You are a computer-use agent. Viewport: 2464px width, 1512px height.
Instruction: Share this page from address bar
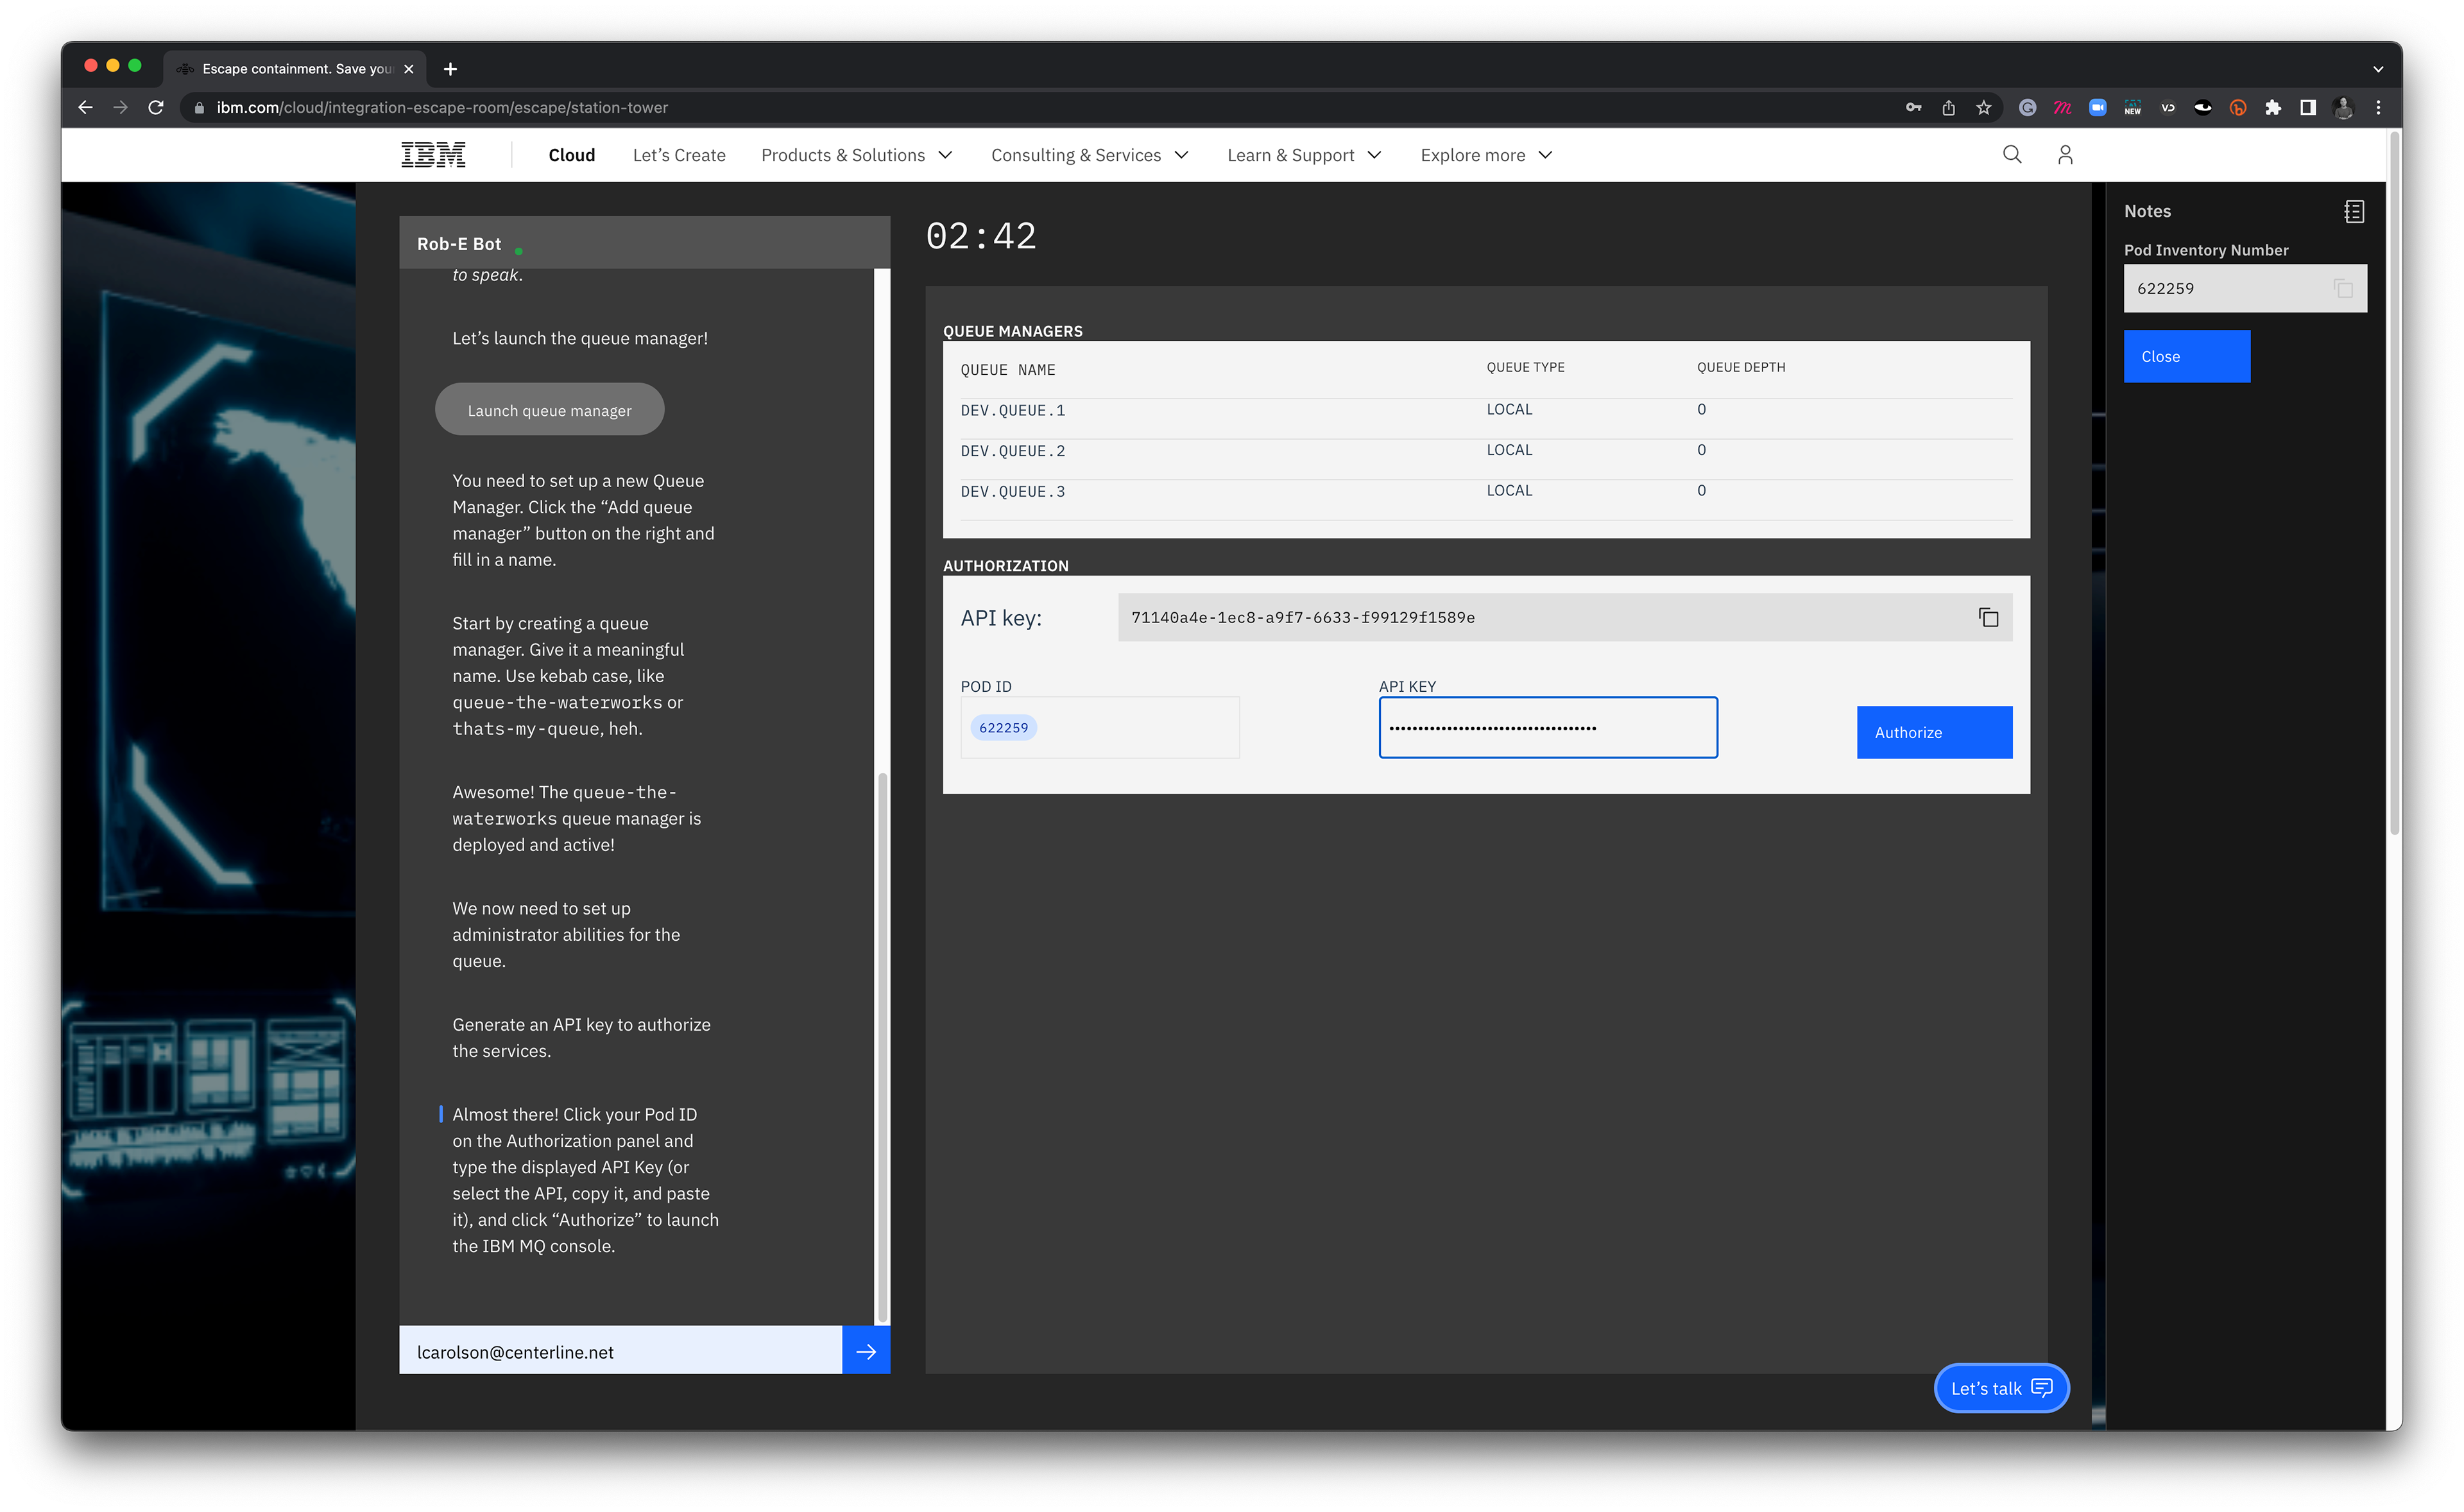pos(1948,108)
